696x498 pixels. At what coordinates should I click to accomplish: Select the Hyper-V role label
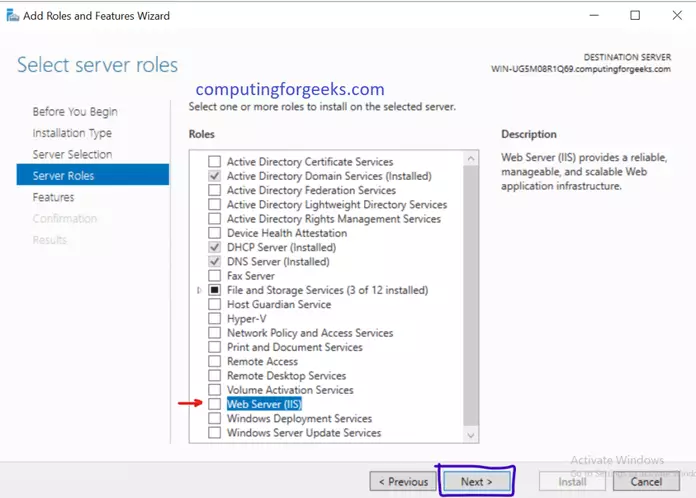click(x=247, y=319)
